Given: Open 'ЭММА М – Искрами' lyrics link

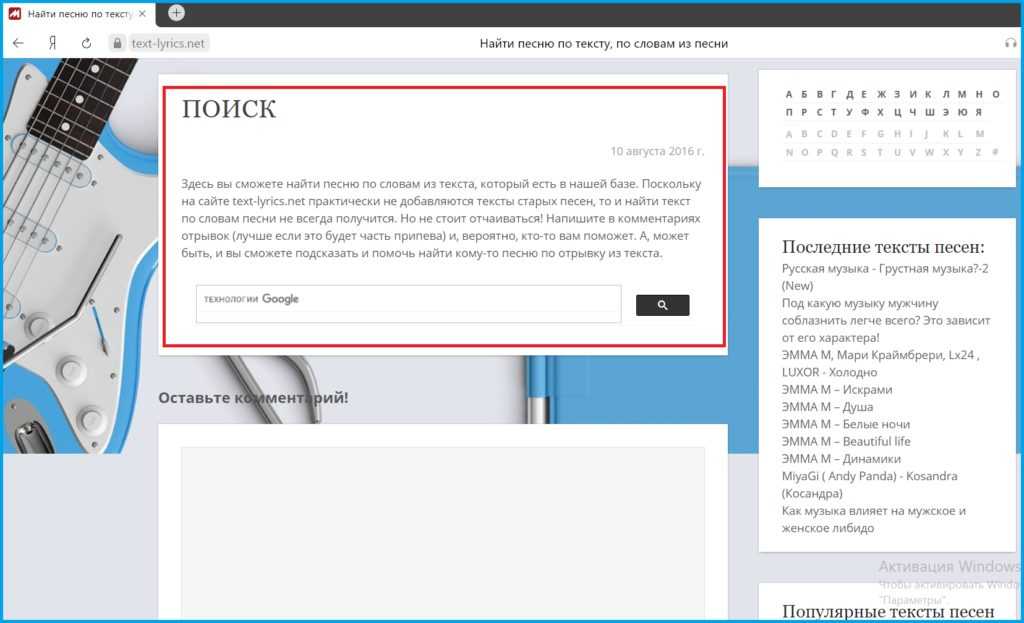Looking at the screenshot, I should (837, 389).
